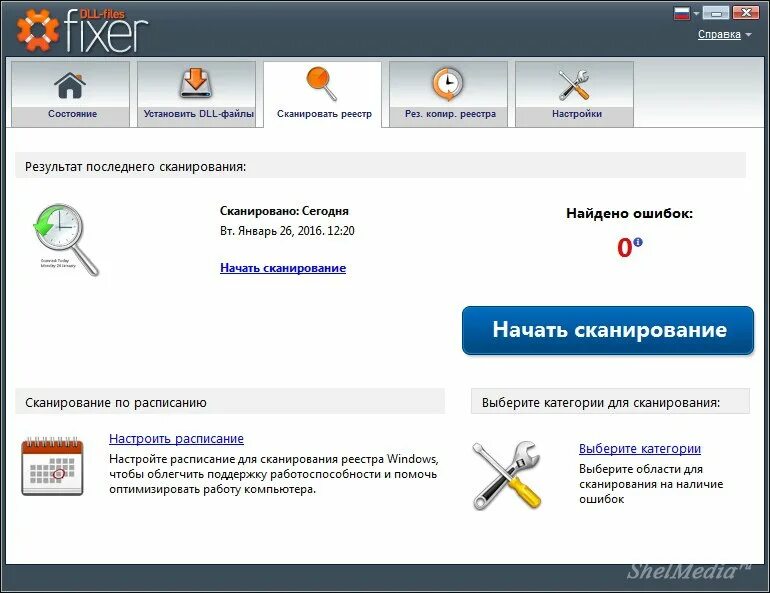The width and height of the screenshot is (770, 593).
Task: Open the Справка help menu
Action: pyautogui.click(x=719, y=34)
